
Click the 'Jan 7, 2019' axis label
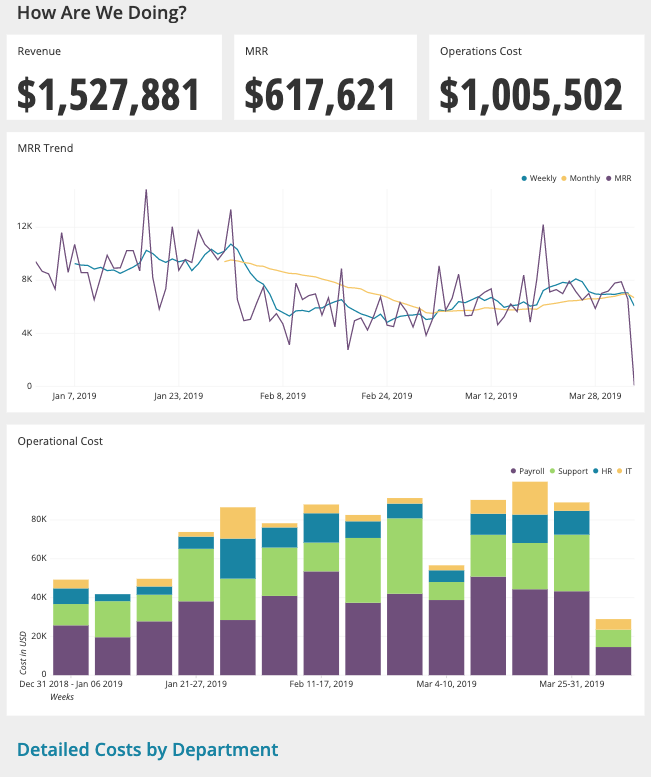[x=74, y=396]
